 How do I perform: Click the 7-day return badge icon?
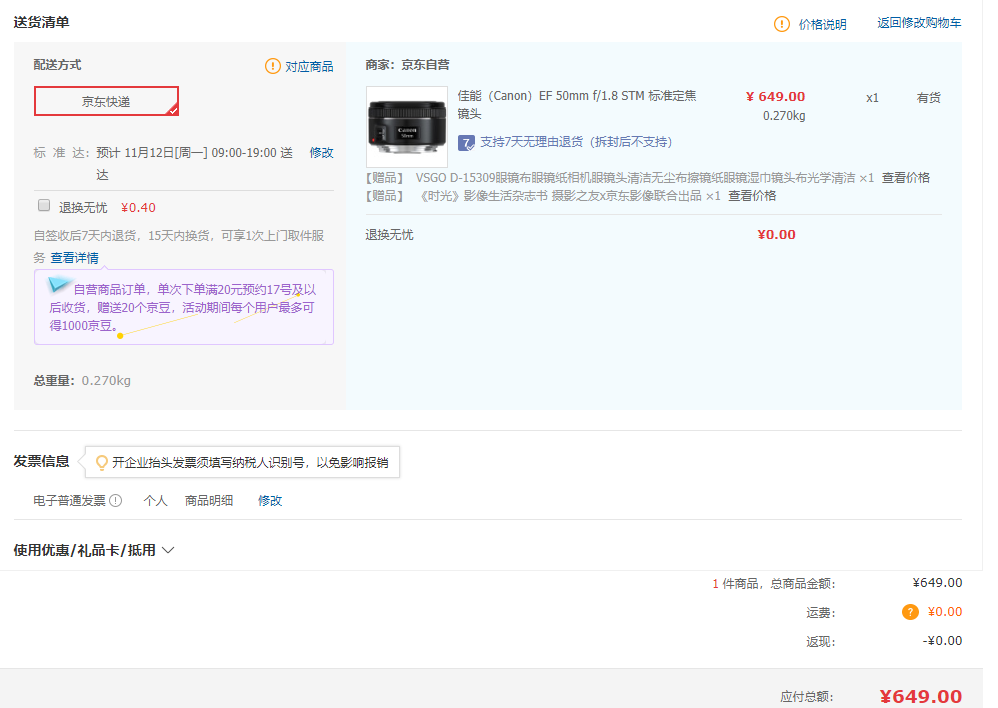466,142
